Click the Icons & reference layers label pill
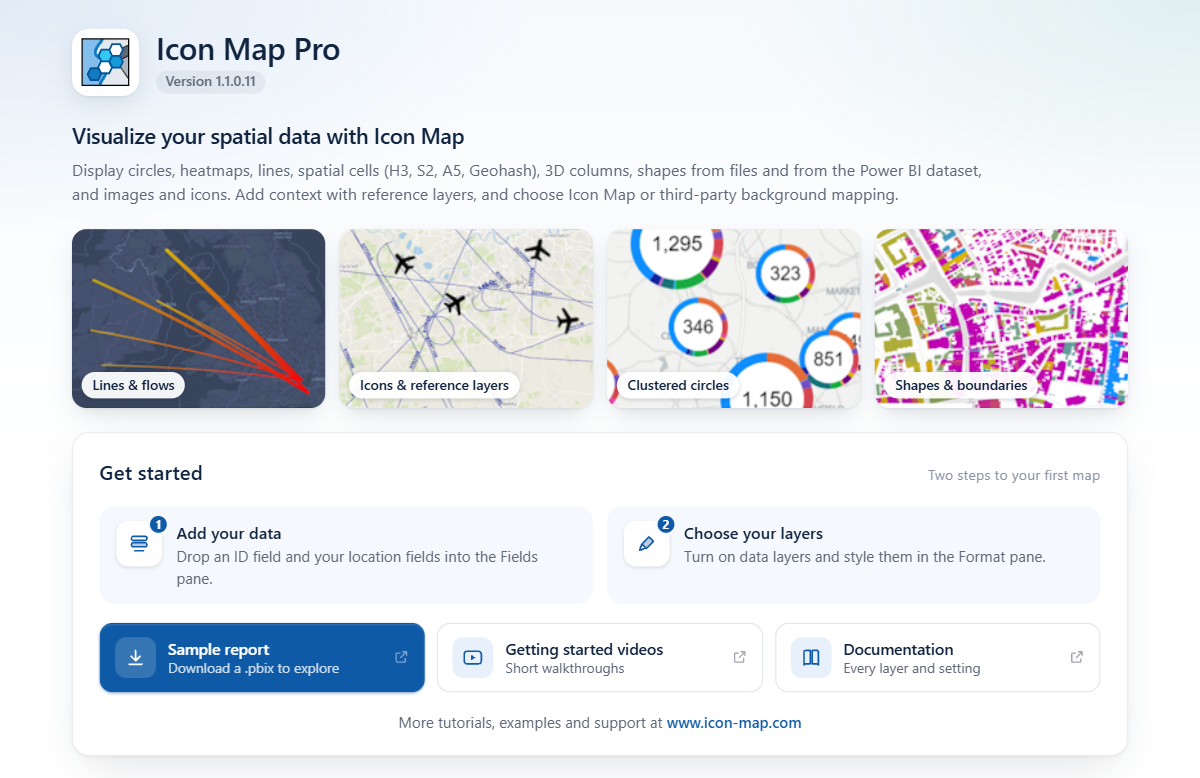 tap(434, 385)
